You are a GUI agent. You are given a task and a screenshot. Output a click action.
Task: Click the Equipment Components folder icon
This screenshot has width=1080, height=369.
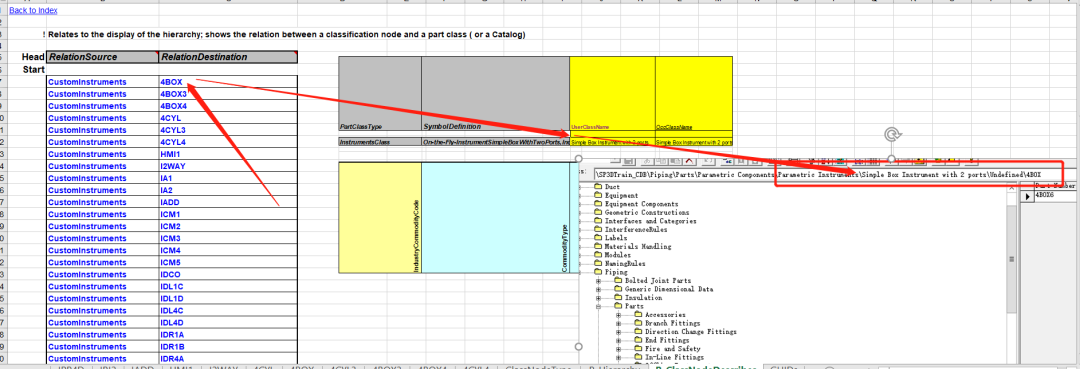point(599,204)
